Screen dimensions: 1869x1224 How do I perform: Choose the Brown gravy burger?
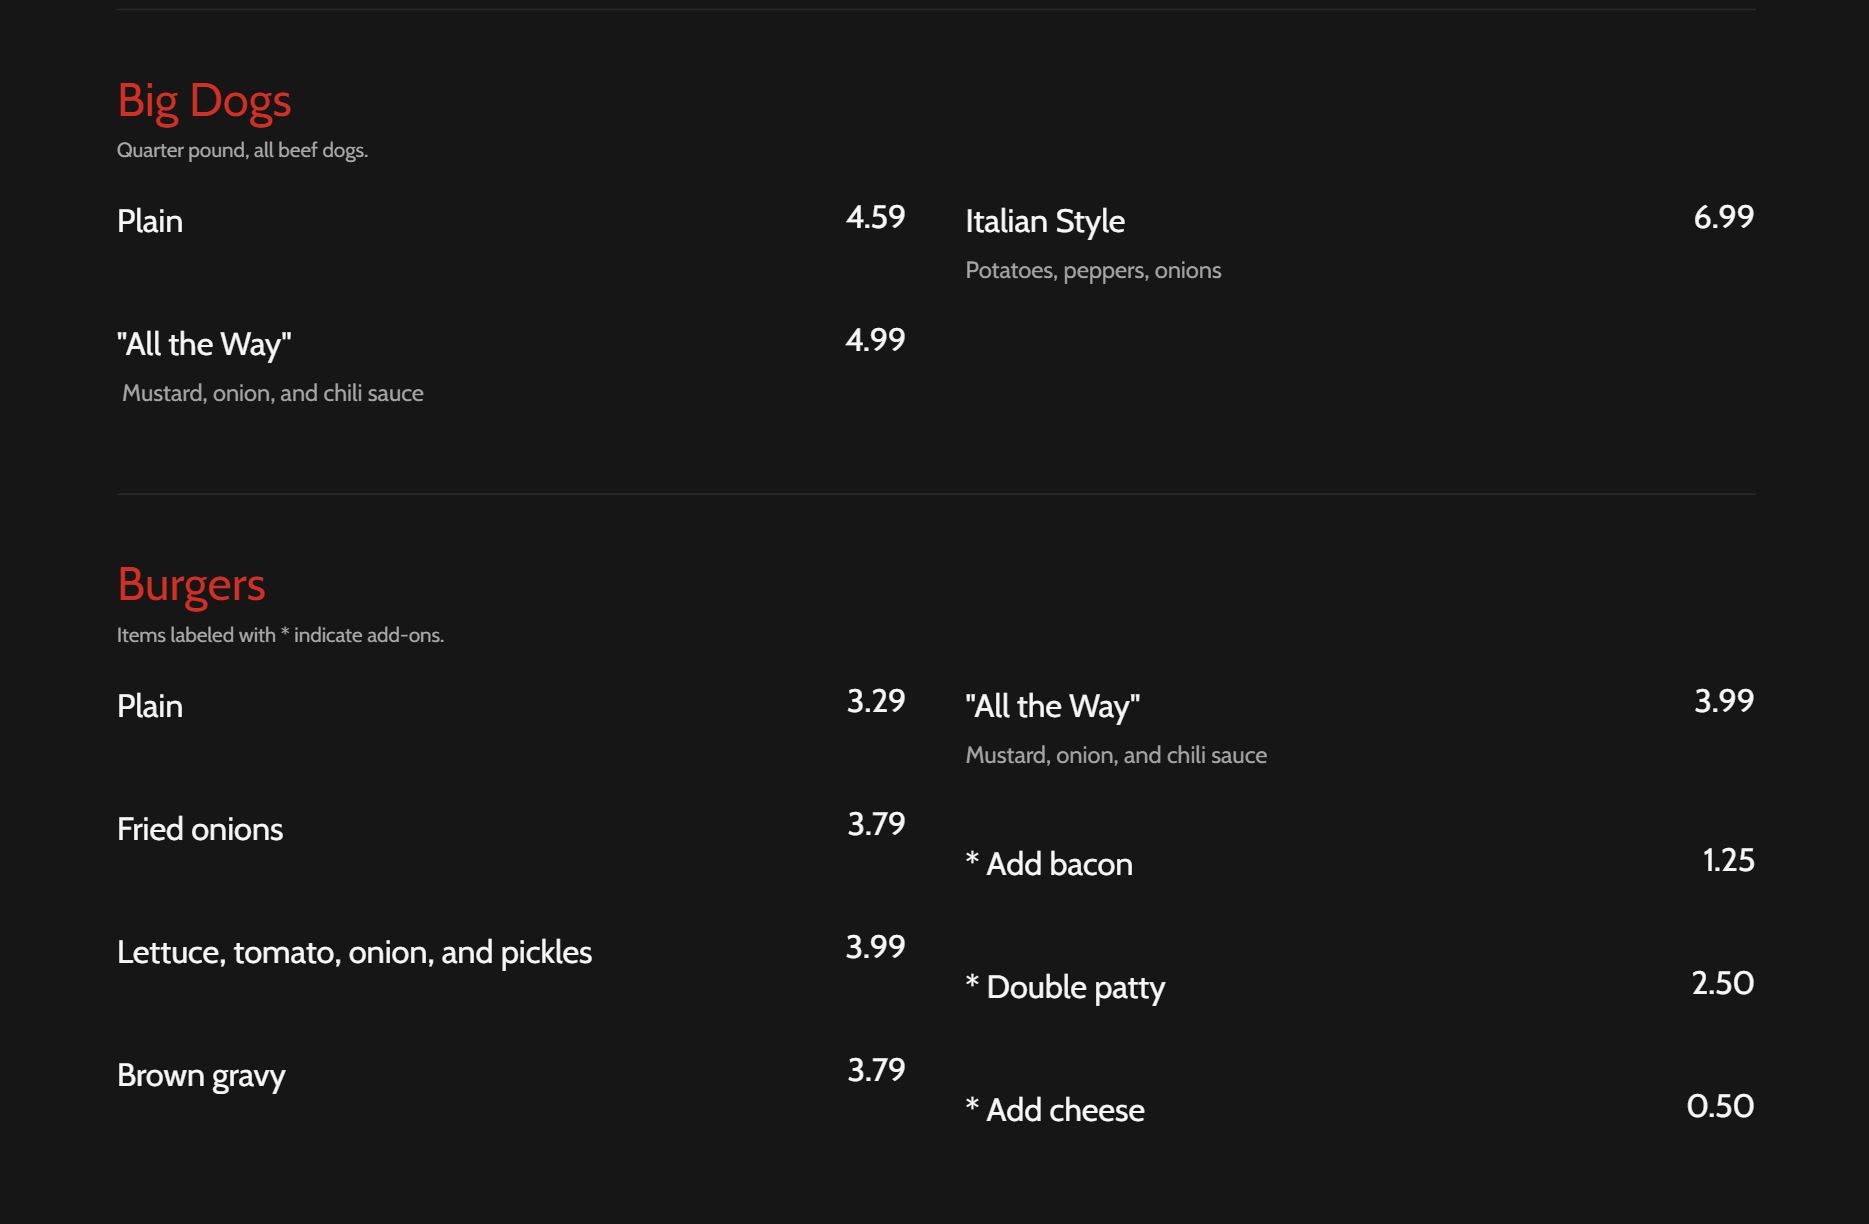[x=201, y=1075]
